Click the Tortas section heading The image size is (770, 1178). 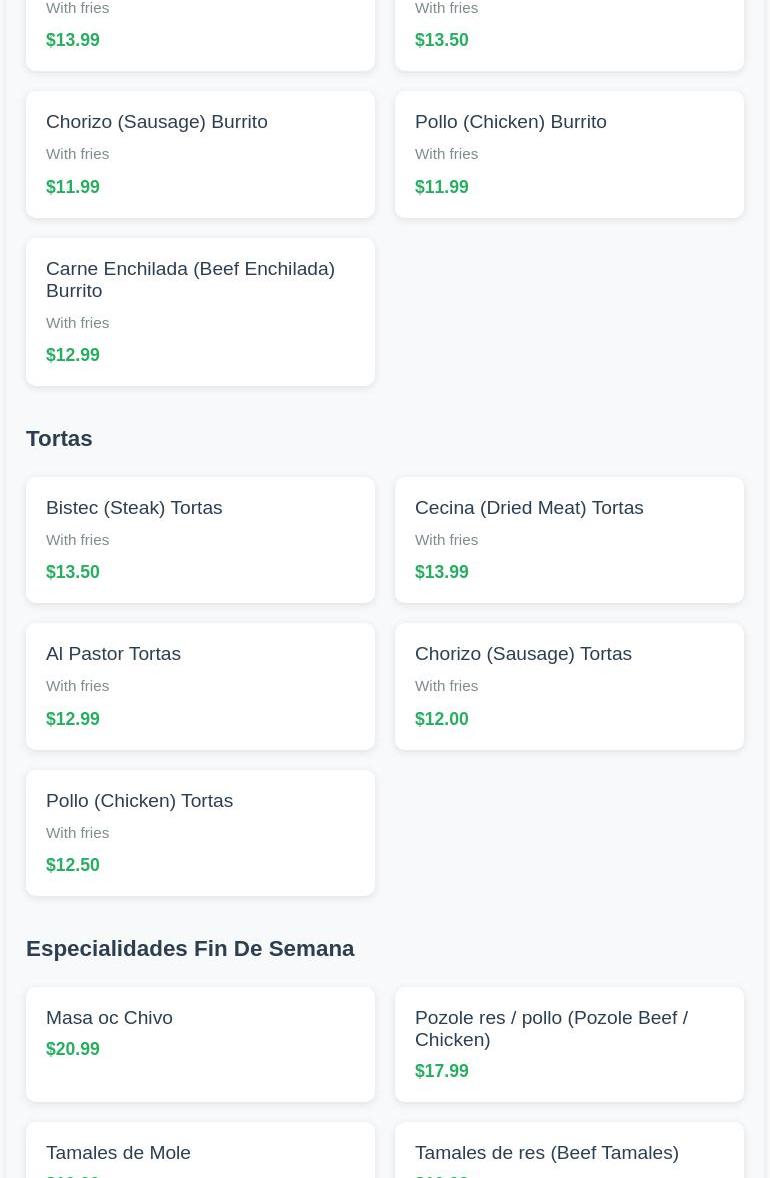pyautogui.click(x=59, y=438)
